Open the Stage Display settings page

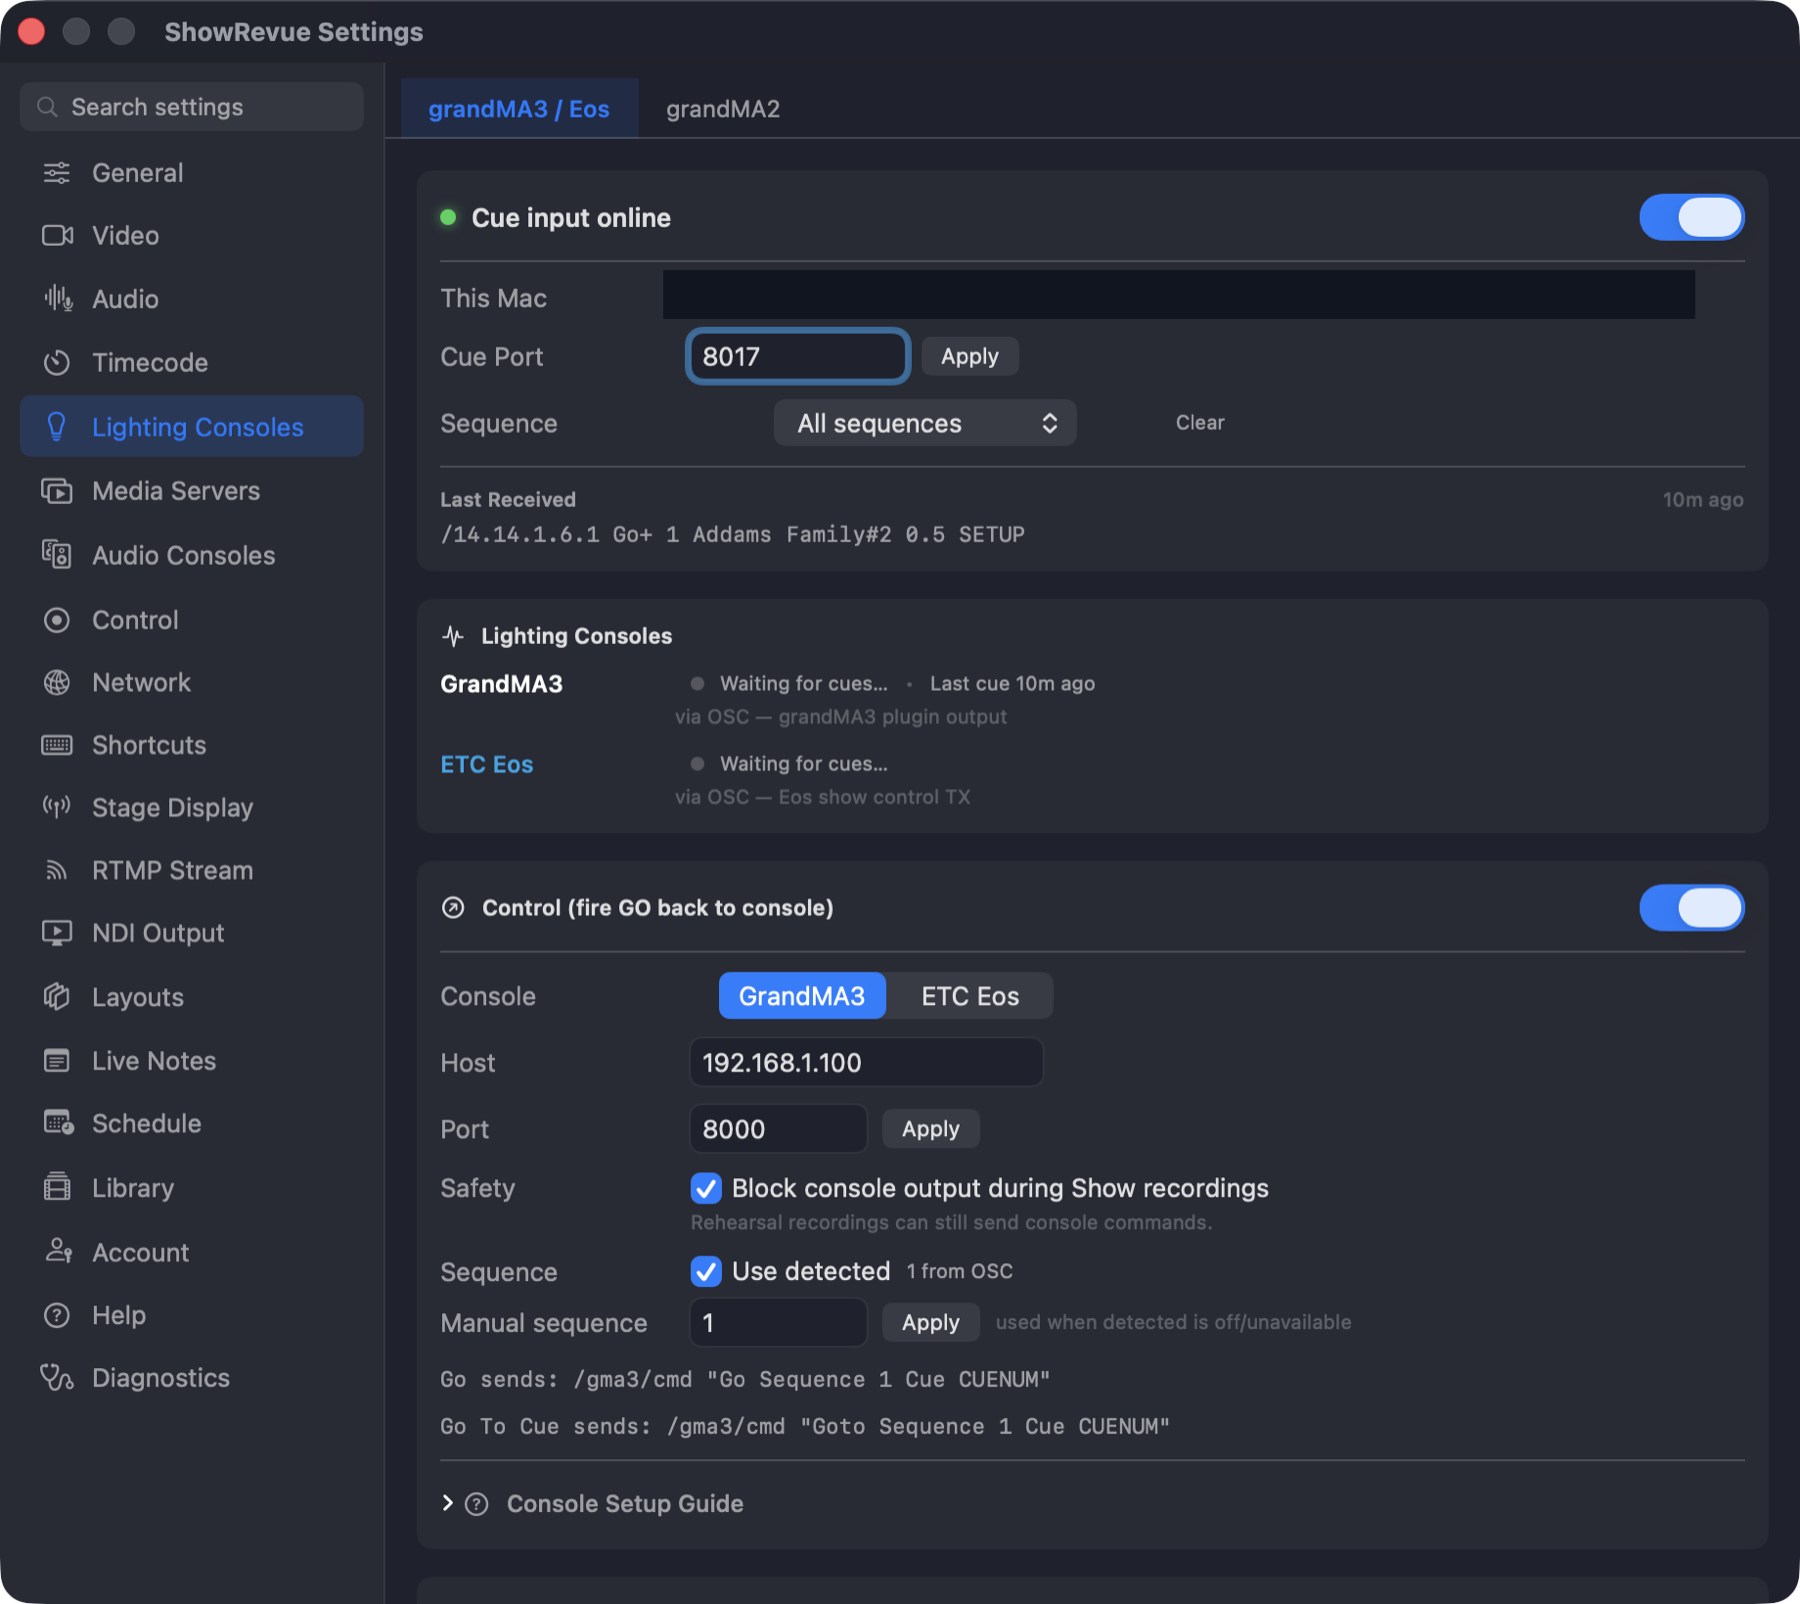[x=191, y=807]
